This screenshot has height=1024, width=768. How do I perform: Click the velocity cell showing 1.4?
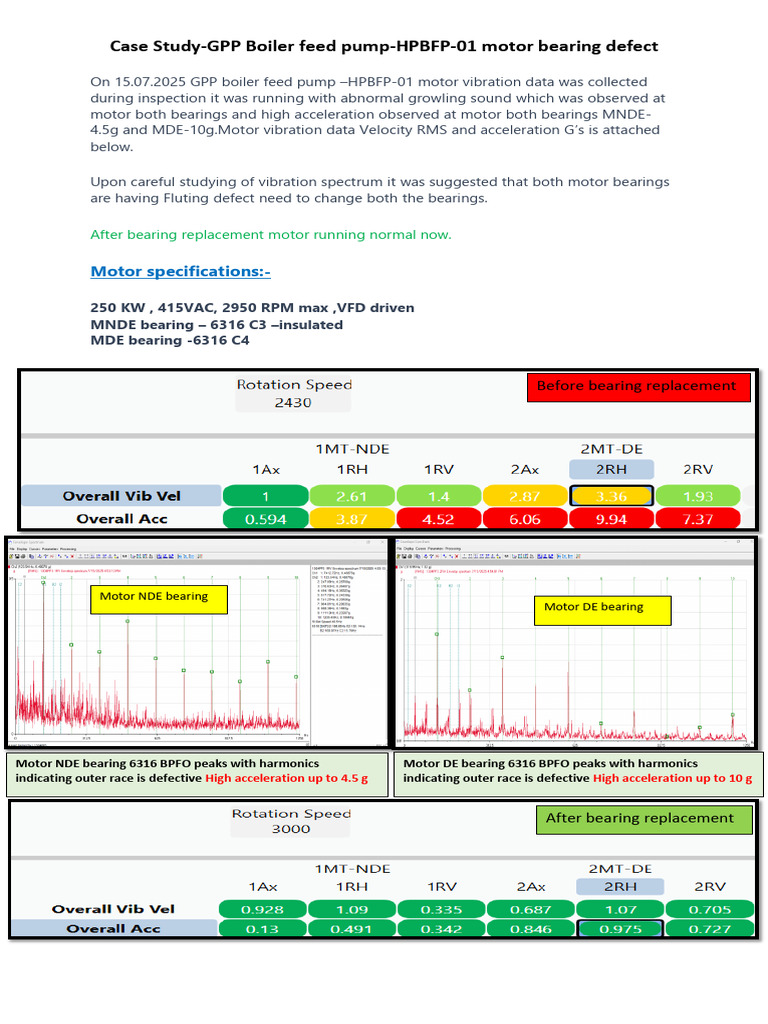pyautogui.click(x=438, y=496)
